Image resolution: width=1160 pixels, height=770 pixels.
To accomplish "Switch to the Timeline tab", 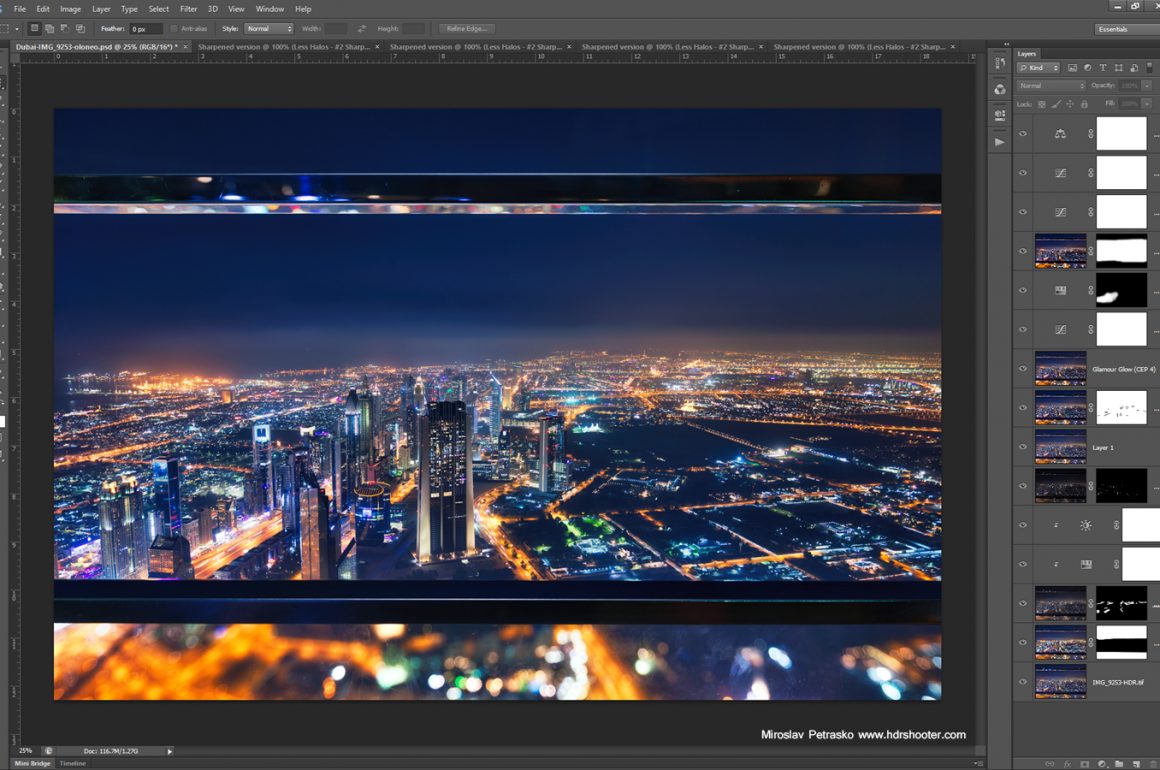I will point(73,763).
